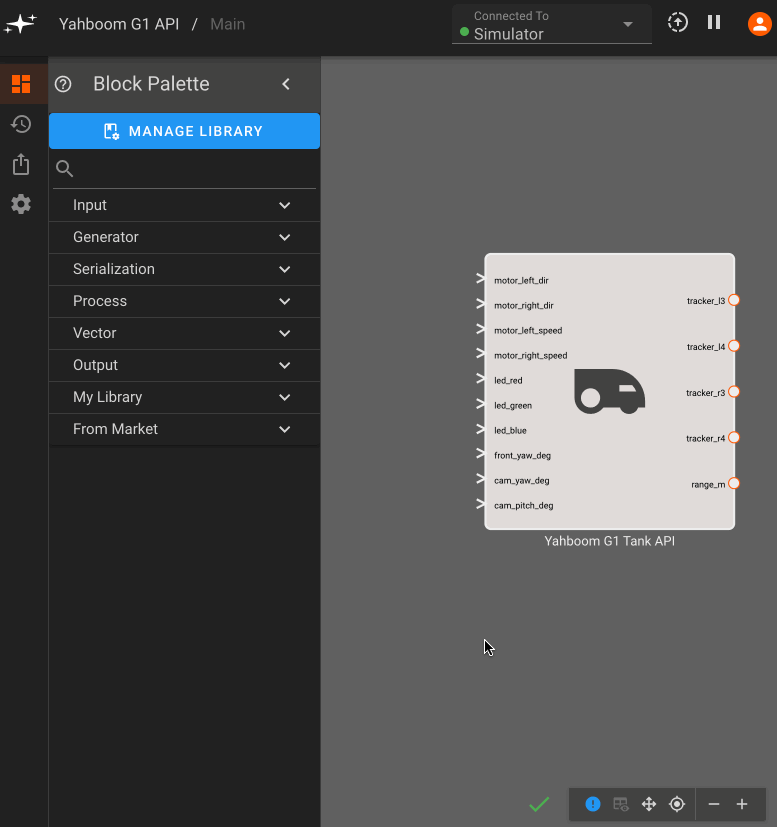Click the motor_left_speed input label
The height and width of the screenshot is (827, 777).
click(528, 331)
